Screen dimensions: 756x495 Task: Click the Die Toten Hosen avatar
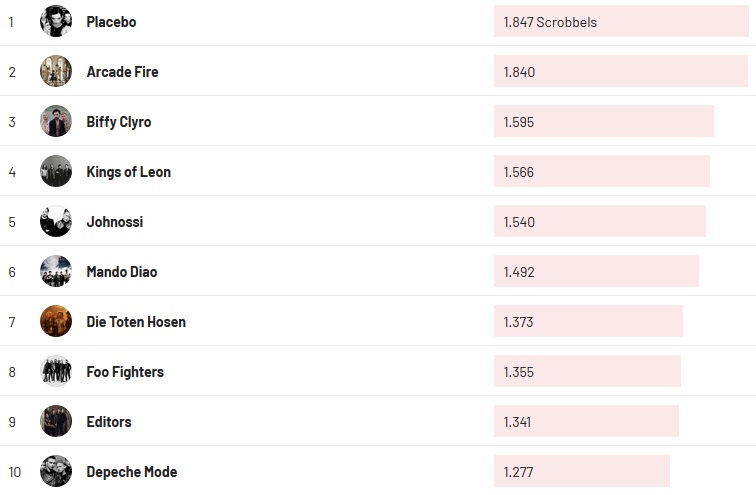coord(56,321)
